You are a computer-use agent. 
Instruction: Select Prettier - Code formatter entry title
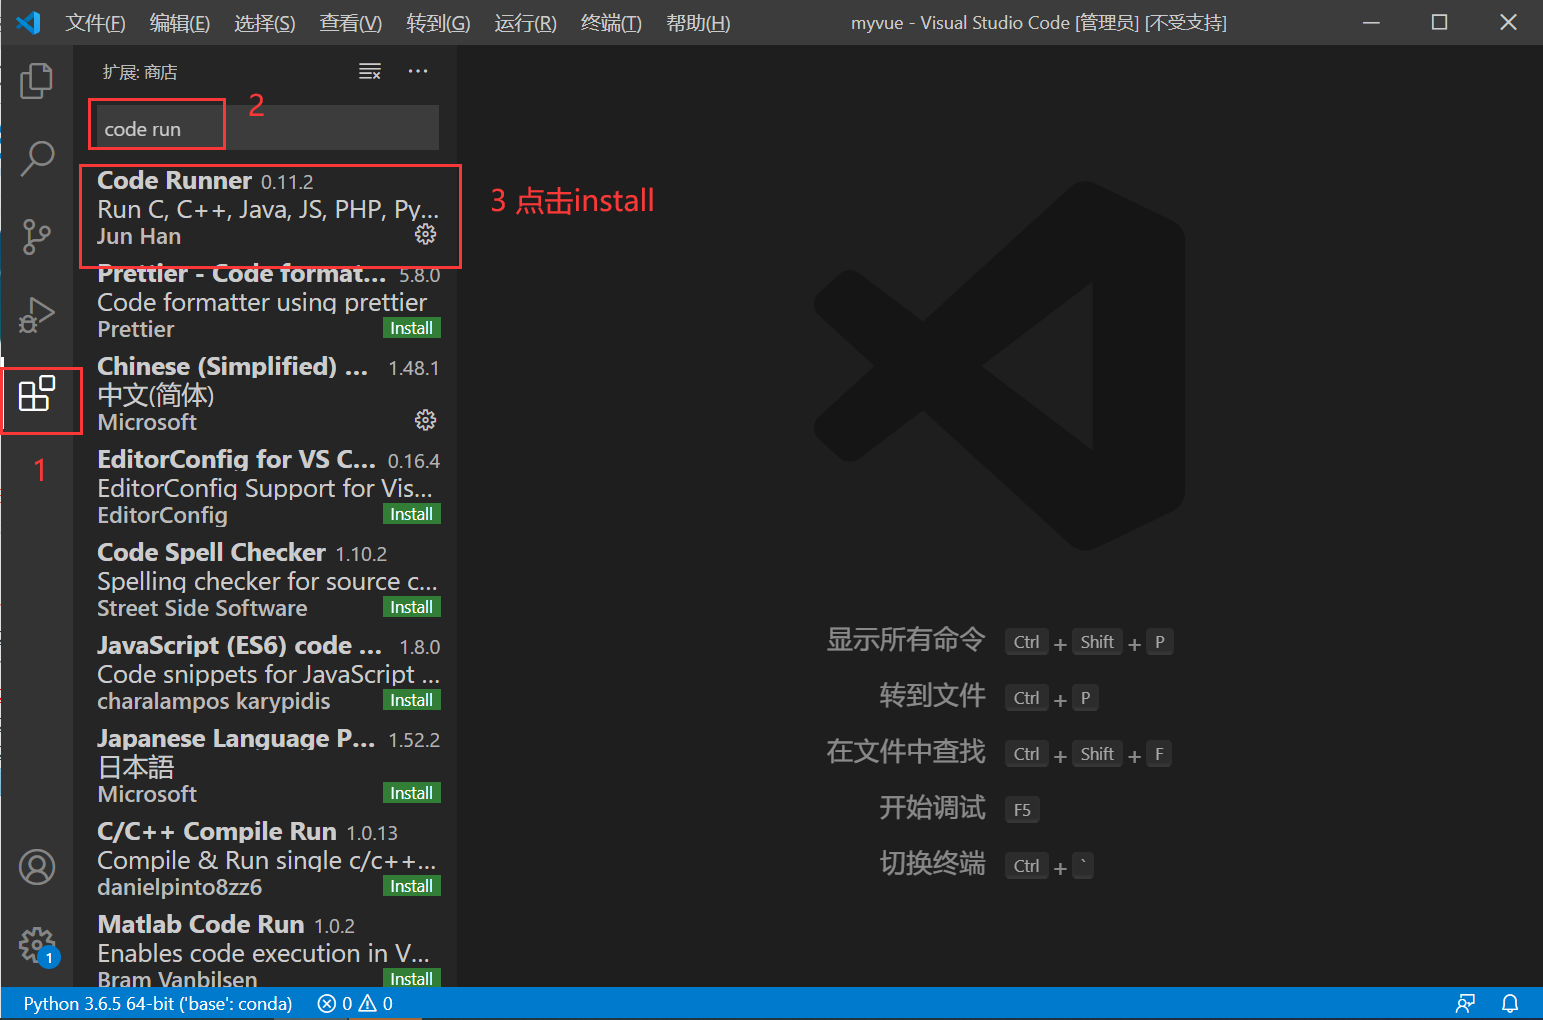coord(241,274)
